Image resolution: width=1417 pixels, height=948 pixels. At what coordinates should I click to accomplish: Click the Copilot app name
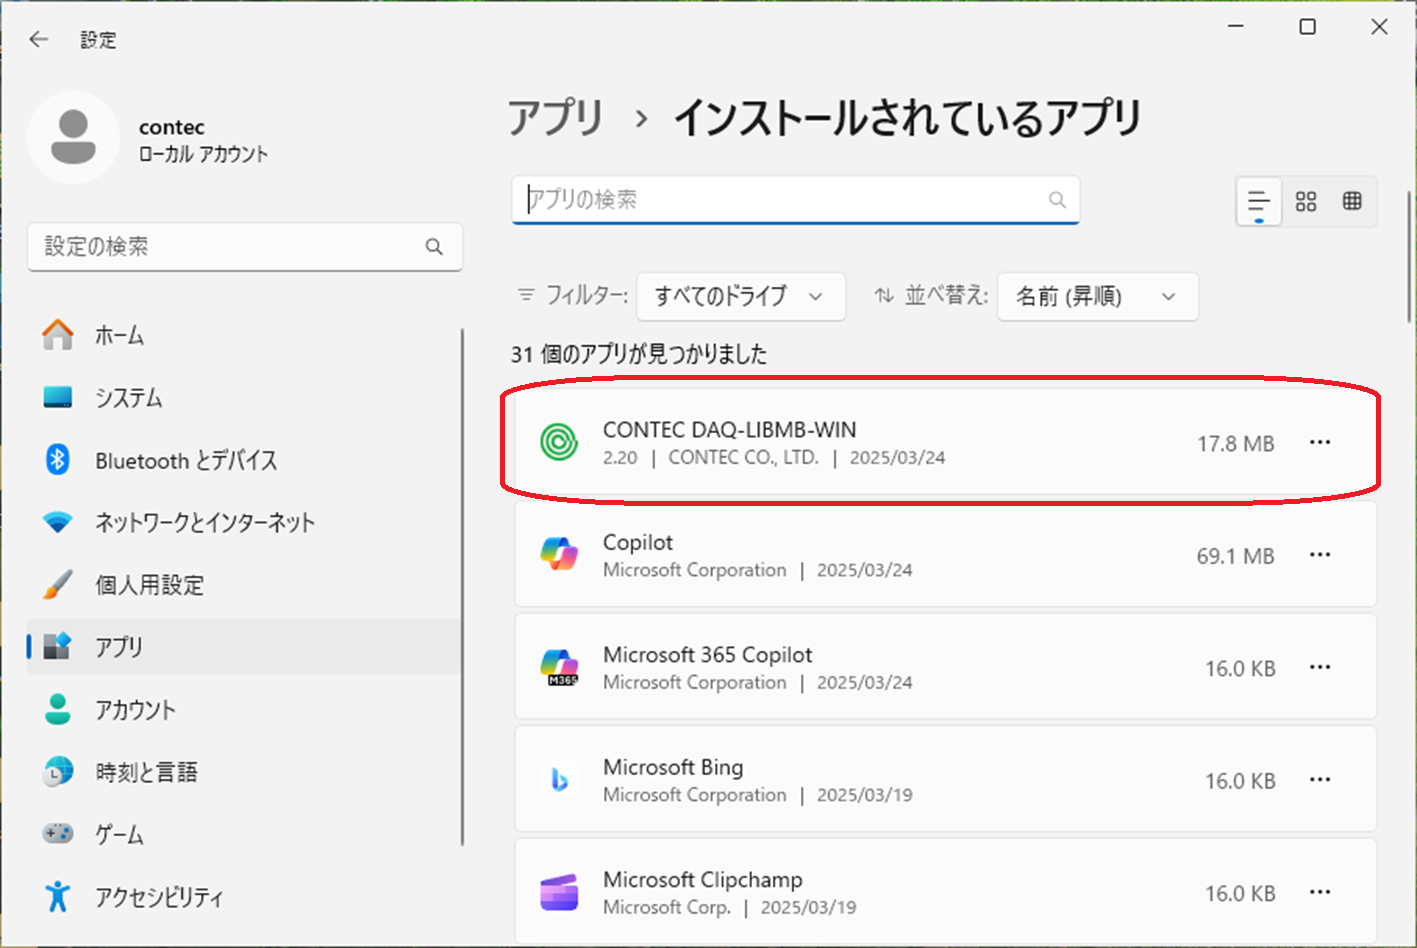tap(637, 542)
